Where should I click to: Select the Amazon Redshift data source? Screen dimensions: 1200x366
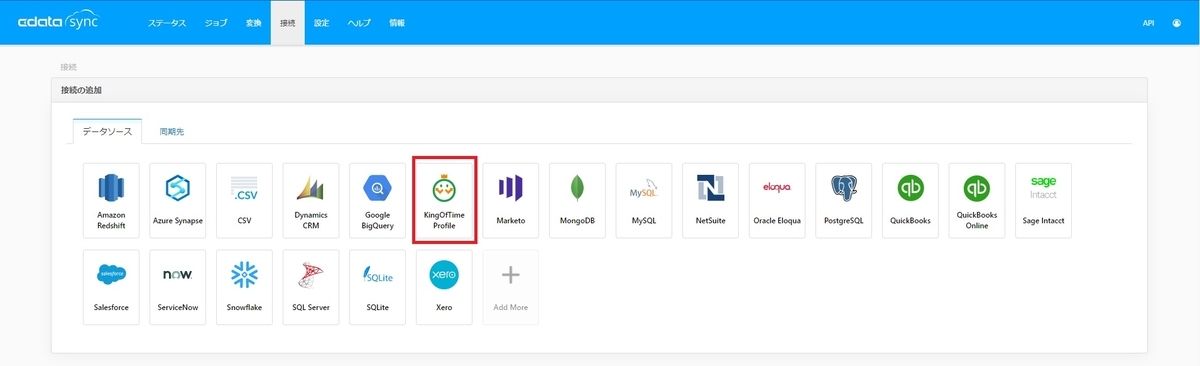[x=111, y=201]
